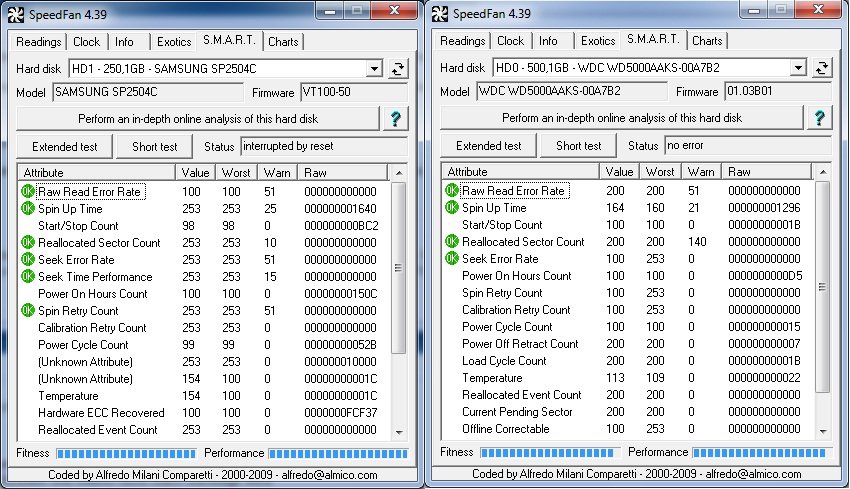The width and height of the screenshot is (850, 489).
Task: Click OK icon beside Raw Read Error Rate, right window
Action: 452,191
